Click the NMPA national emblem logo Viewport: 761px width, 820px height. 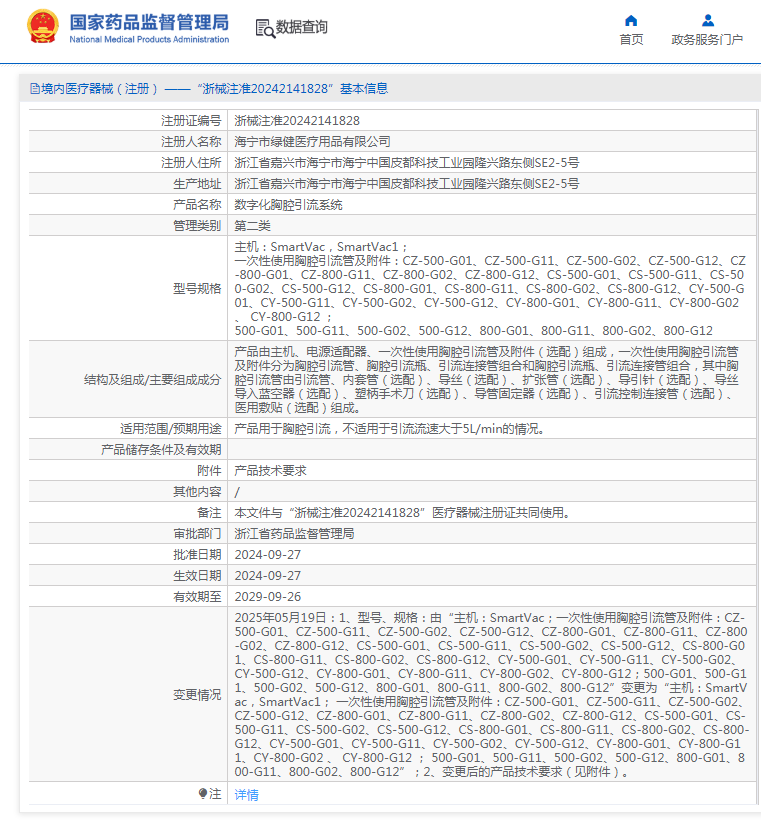[x=42, y=26]
